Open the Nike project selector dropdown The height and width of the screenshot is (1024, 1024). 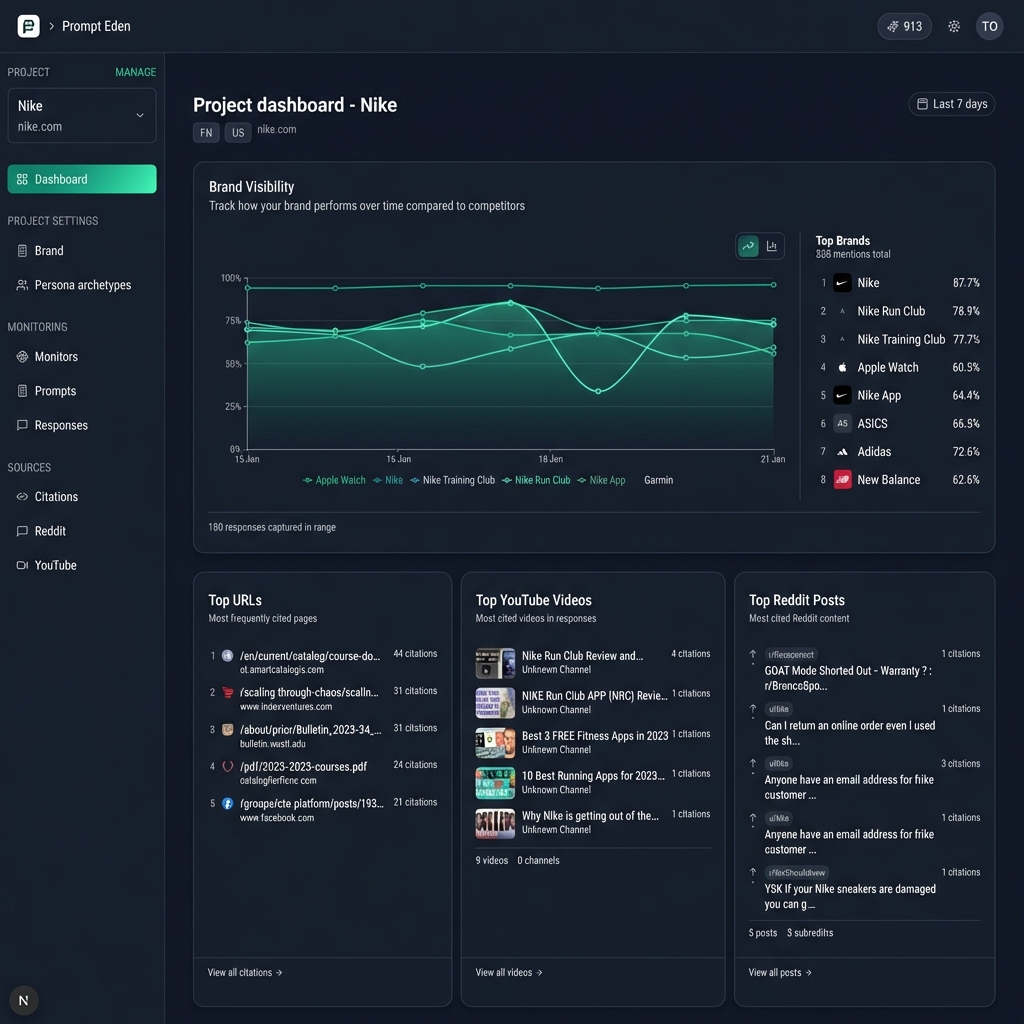tap(81, 115)
